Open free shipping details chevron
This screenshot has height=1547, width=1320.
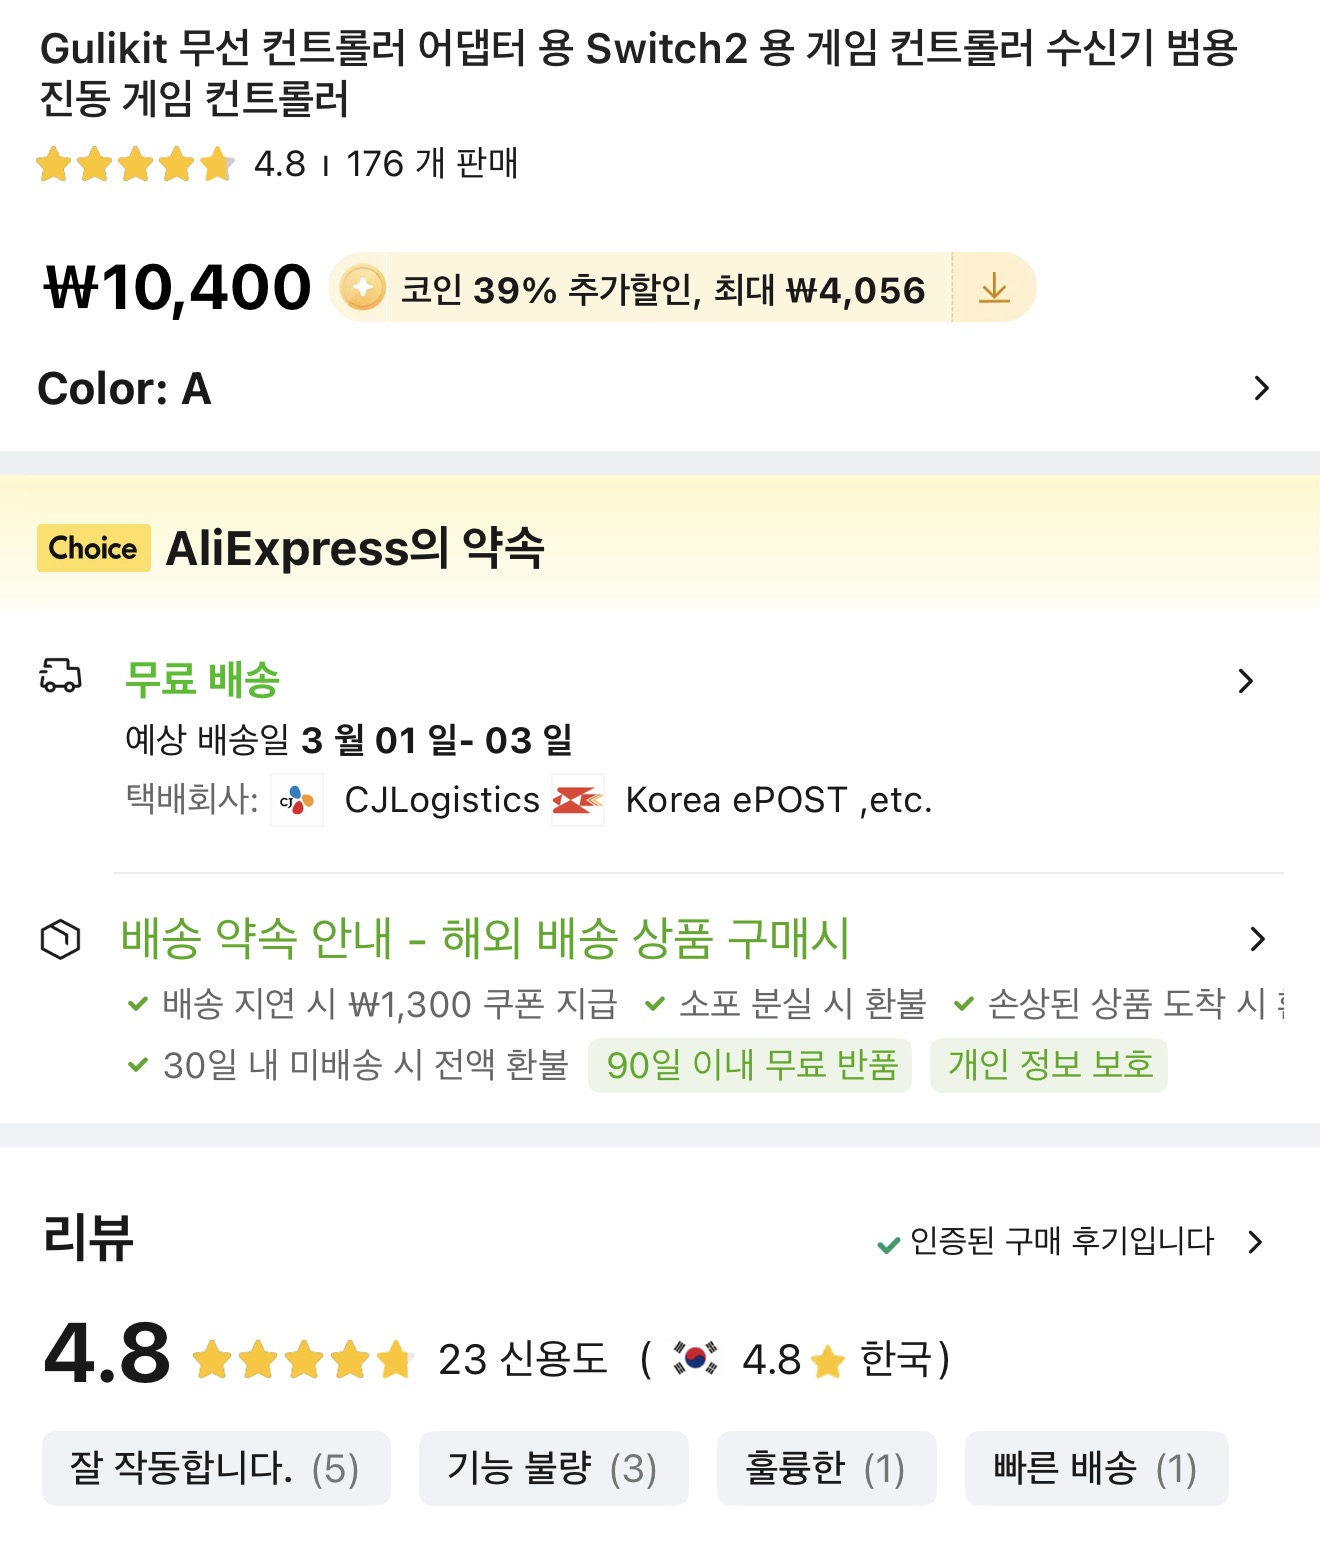click(1245, 681)
